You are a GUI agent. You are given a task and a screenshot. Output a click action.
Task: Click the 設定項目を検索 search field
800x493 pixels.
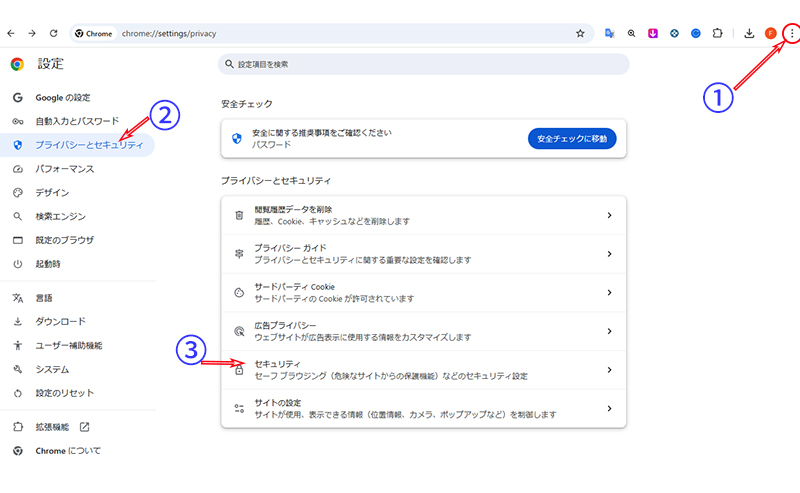424,64
